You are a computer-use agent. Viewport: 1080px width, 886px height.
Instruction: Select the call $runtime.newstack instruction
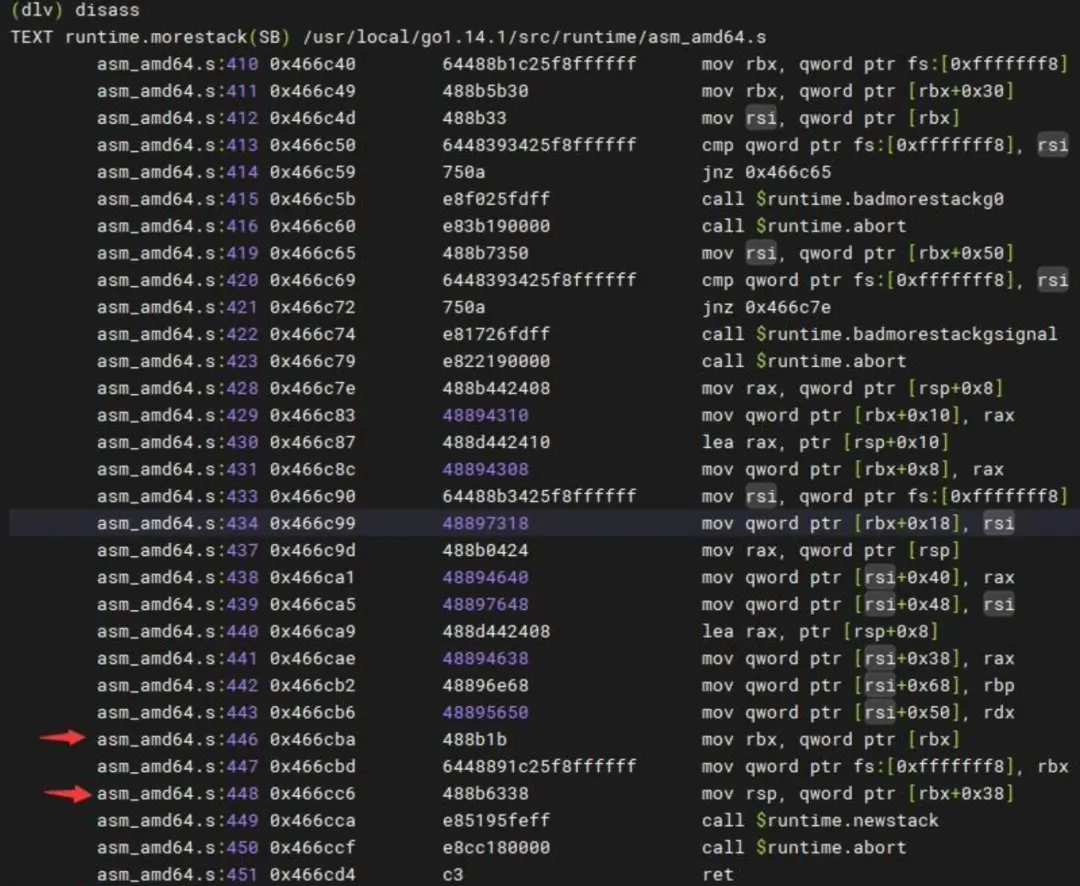(820, 821)
